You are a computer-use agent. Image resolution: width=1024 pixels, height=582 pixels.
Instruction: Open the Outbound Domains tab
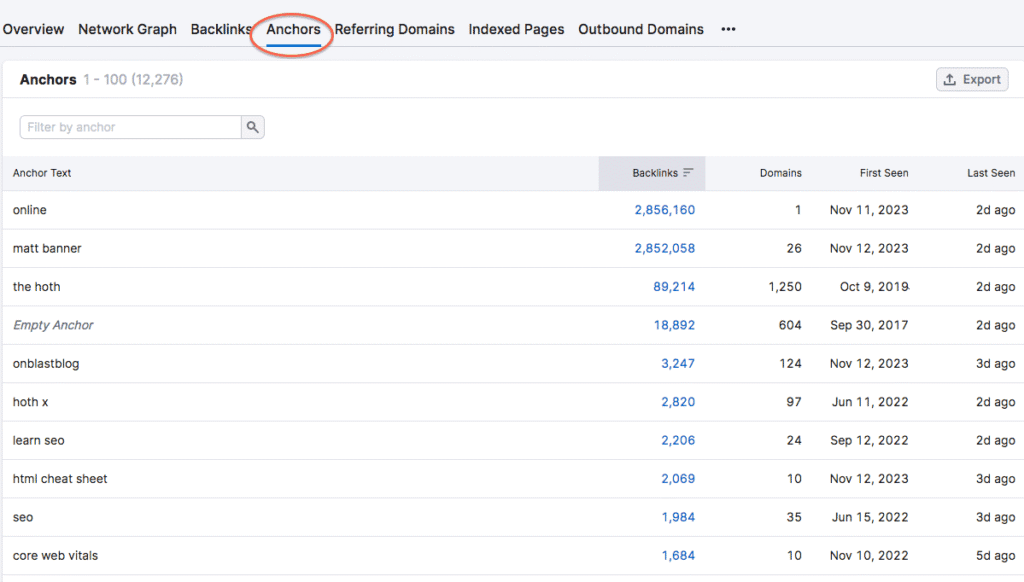pos(640,30)
